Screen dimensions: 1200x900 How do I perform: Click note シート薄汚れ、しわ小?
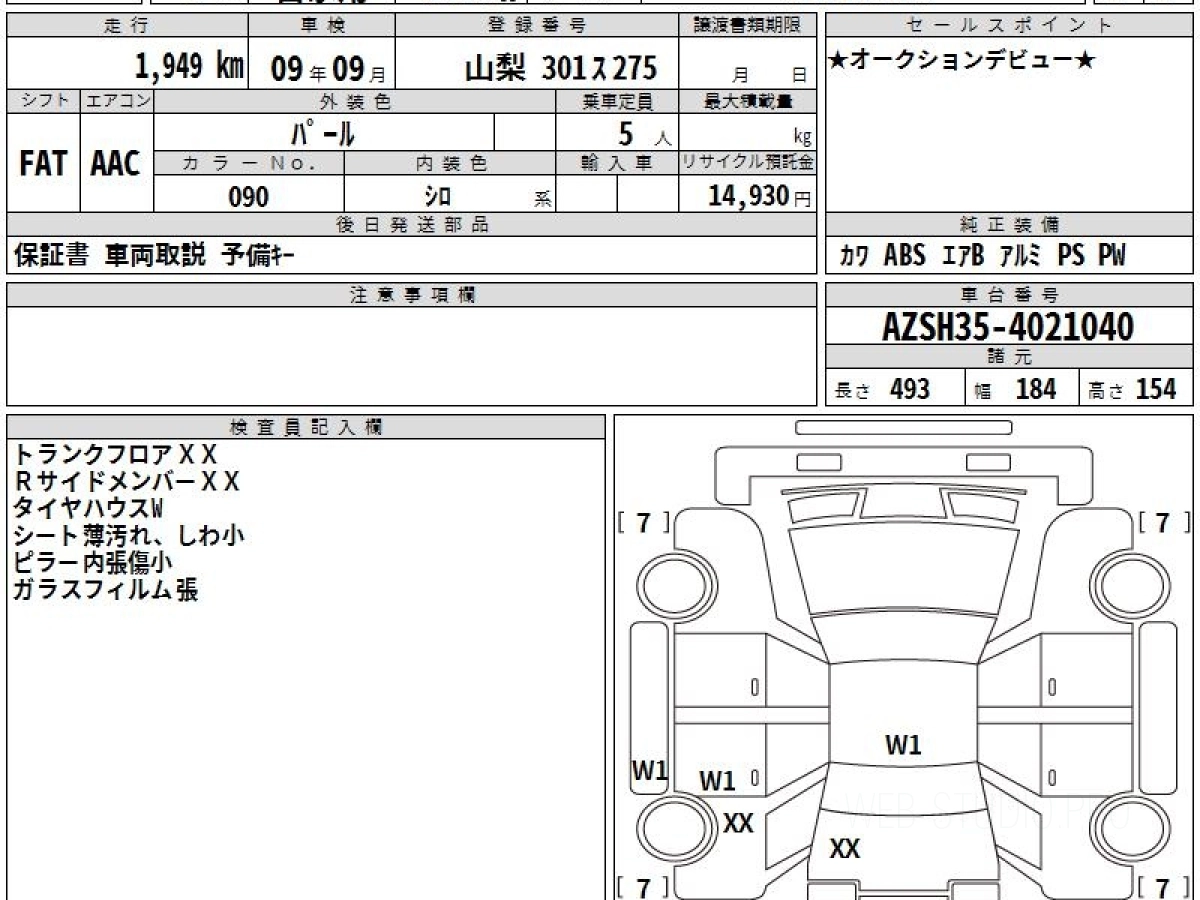click(128, 535)
